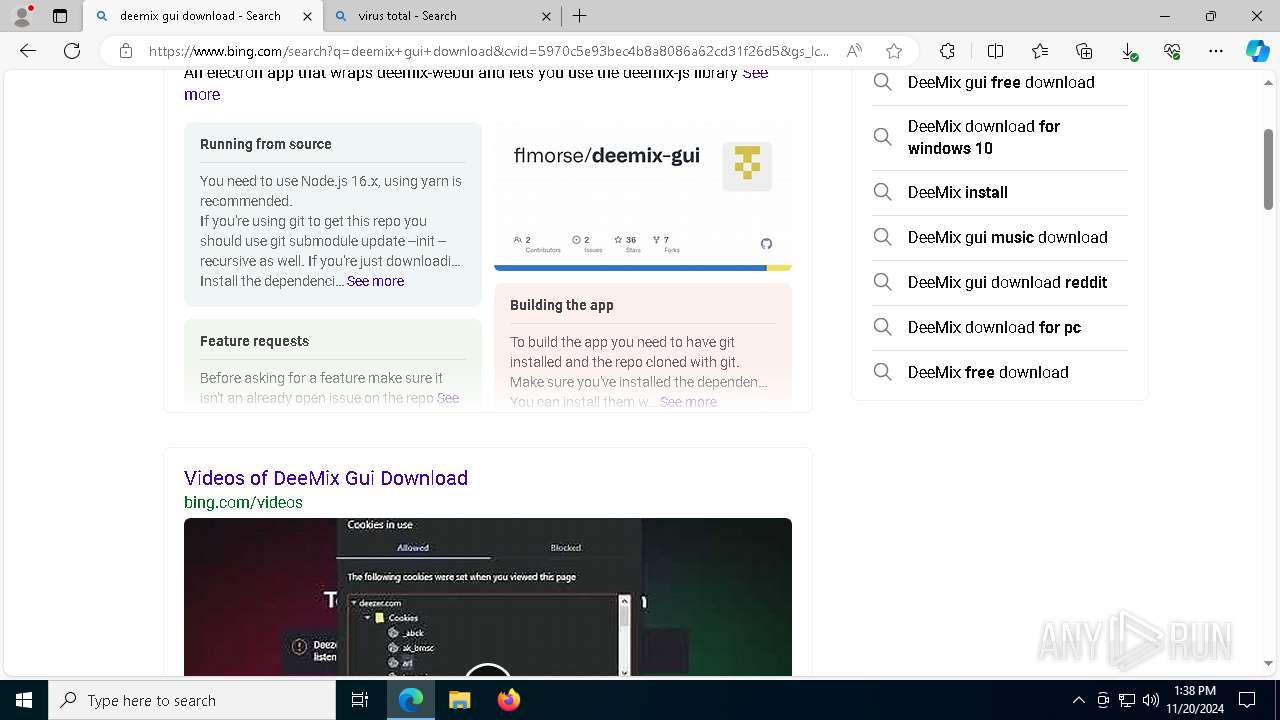Viewport: 1280px width, 720px height.
Task: Click Running from source heading
Action: [x=266, y=144]
